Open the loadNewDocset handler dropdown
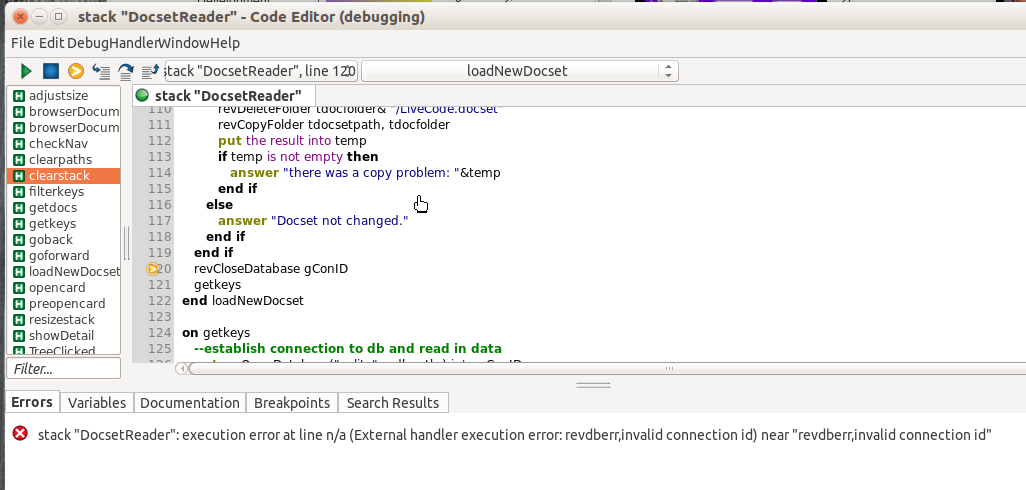The height and width of the screenshot is (490, 1026). pos(519,71)
